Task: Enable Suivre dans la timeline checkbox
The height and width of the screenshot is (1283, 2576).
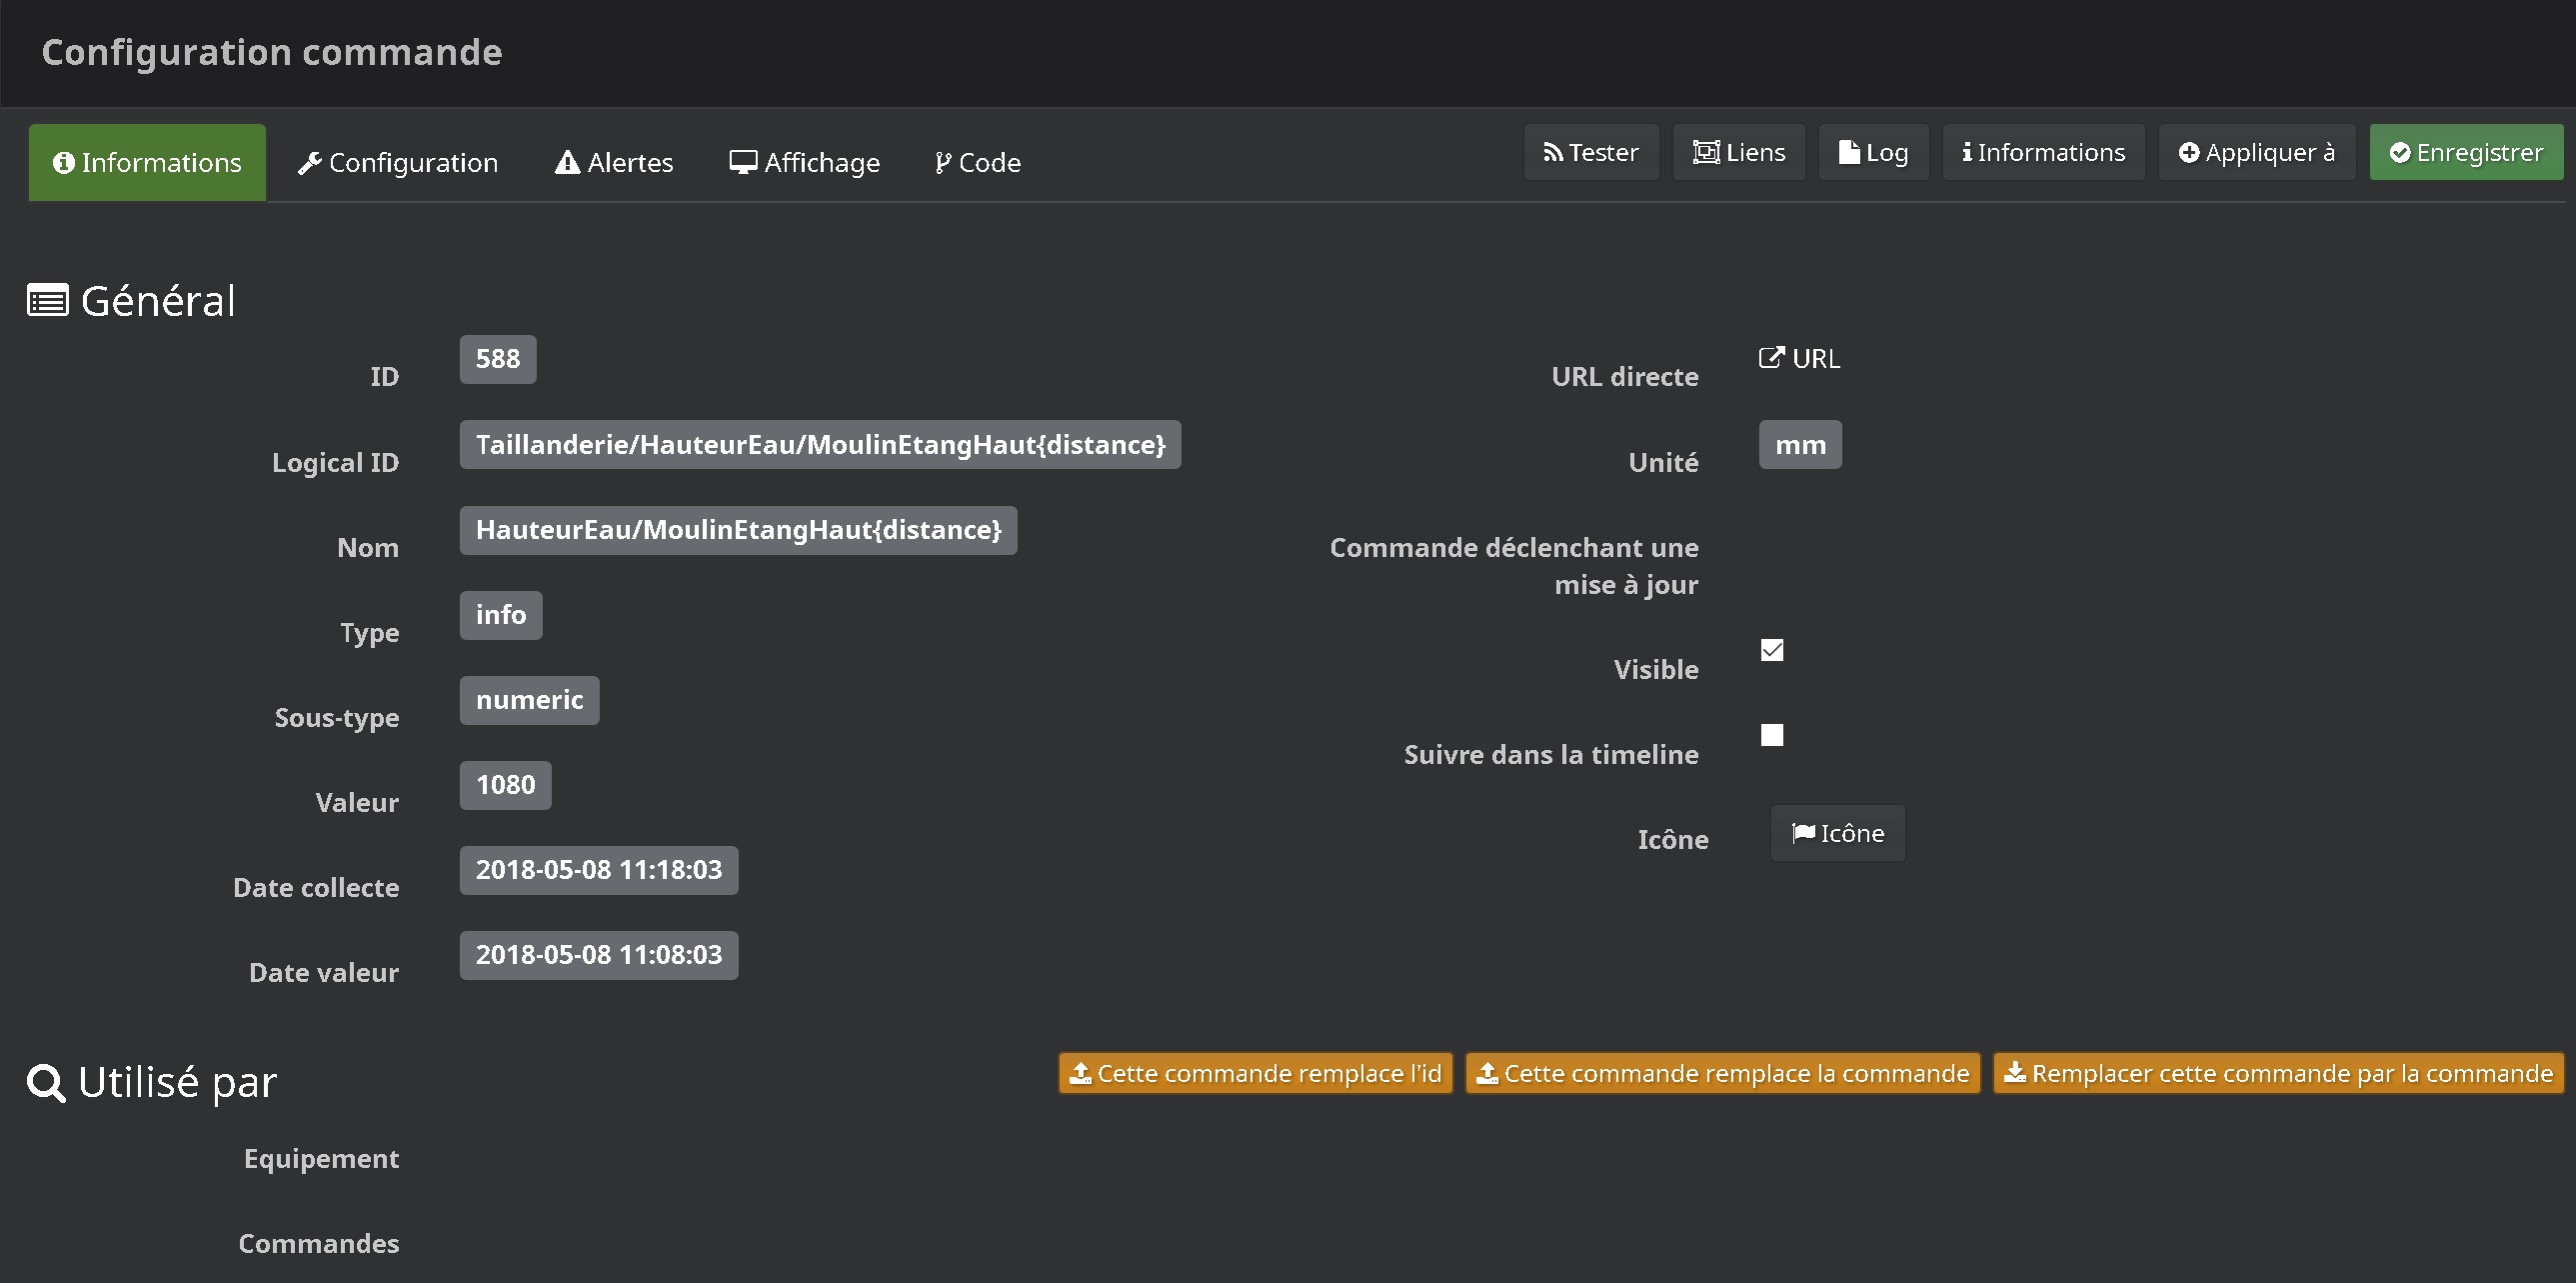Action: pos(1772,735)
